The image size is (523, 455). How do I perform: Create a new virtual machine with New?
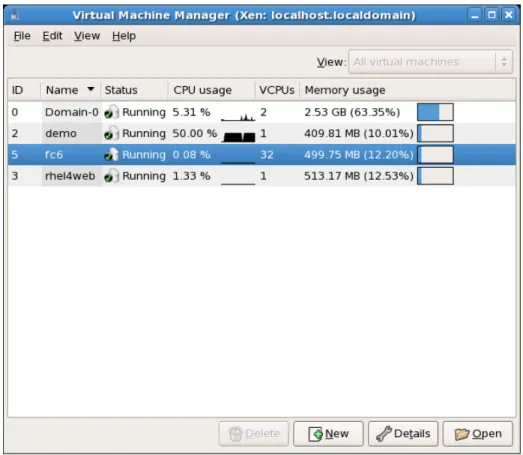328,434
